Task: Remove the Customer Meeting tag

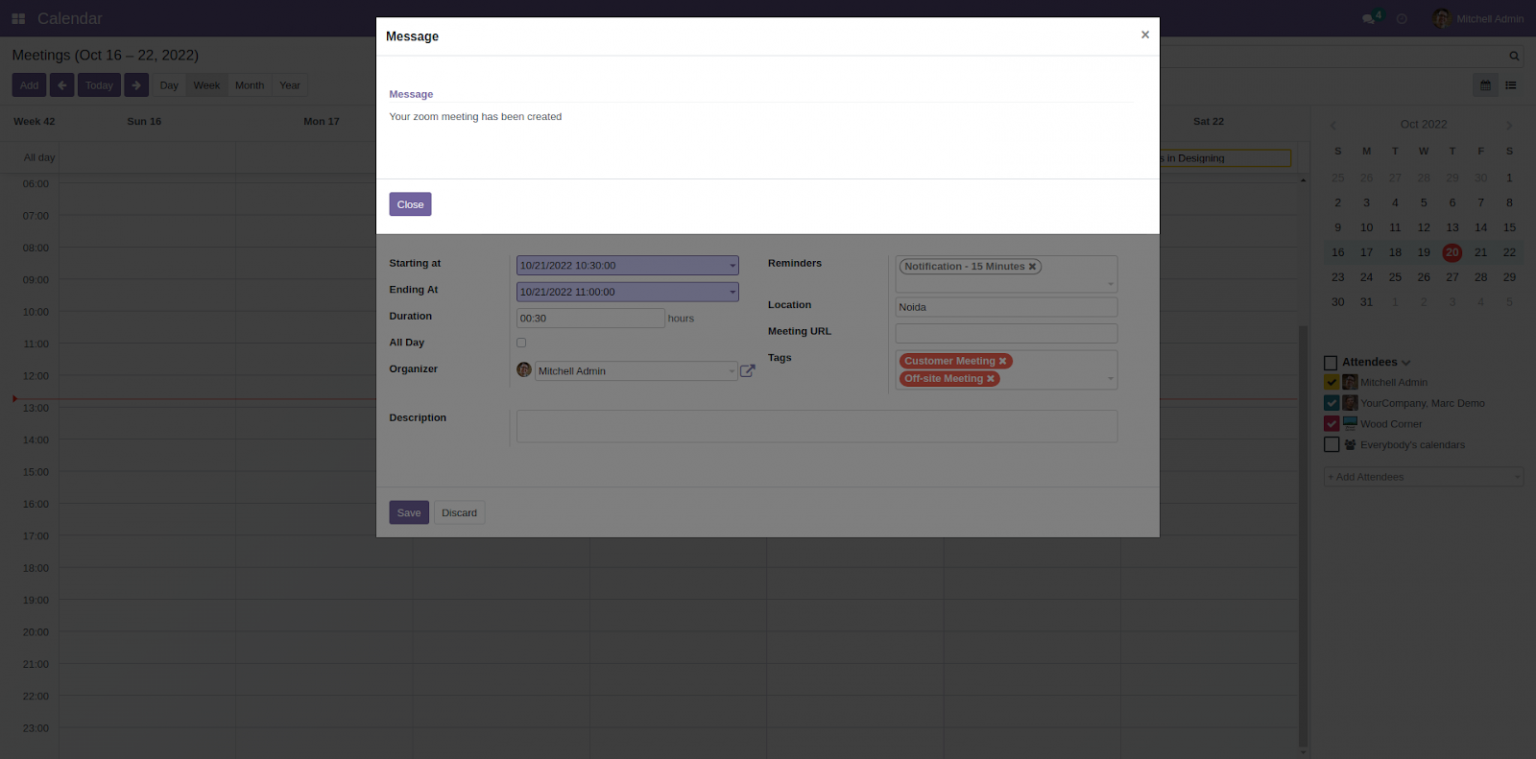Action: 1003,361
